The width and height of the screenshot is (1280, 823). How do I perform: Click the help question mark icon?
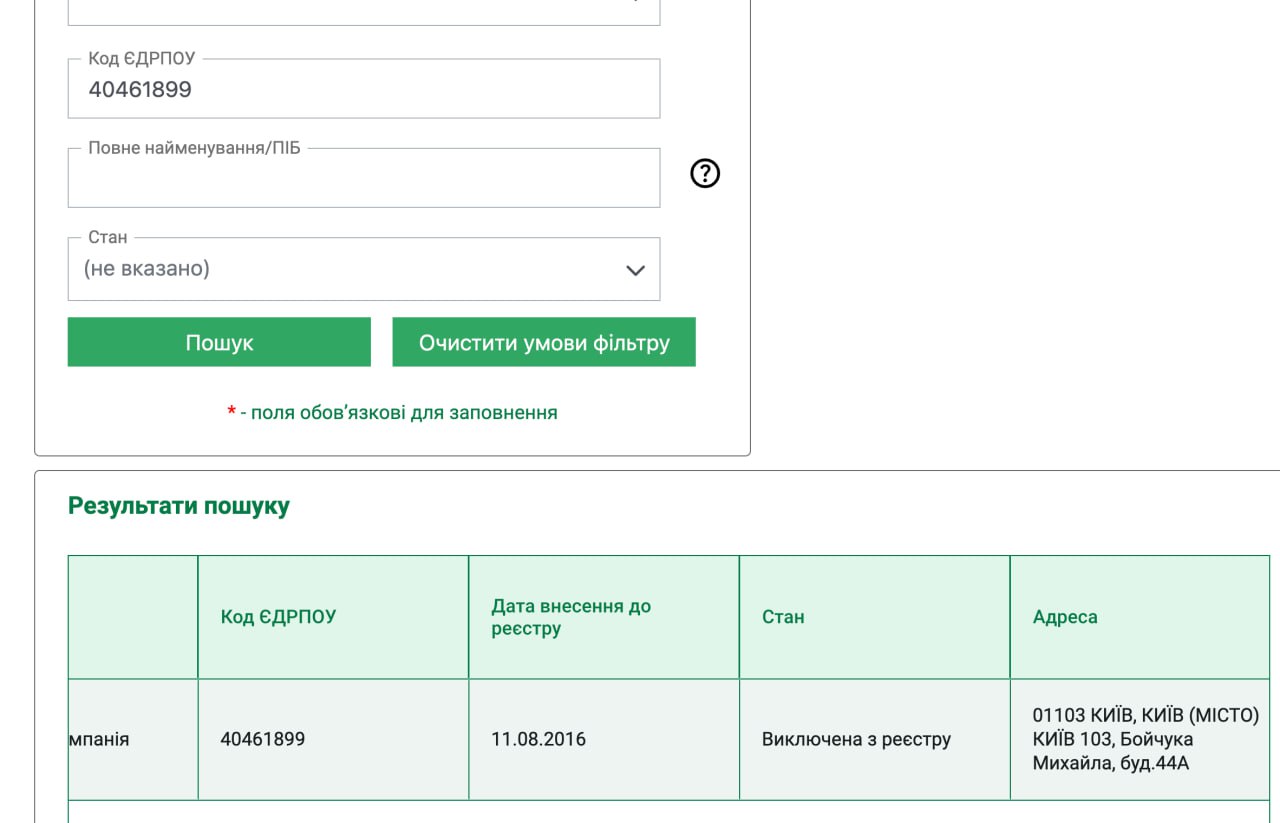[x=705, y=174]
